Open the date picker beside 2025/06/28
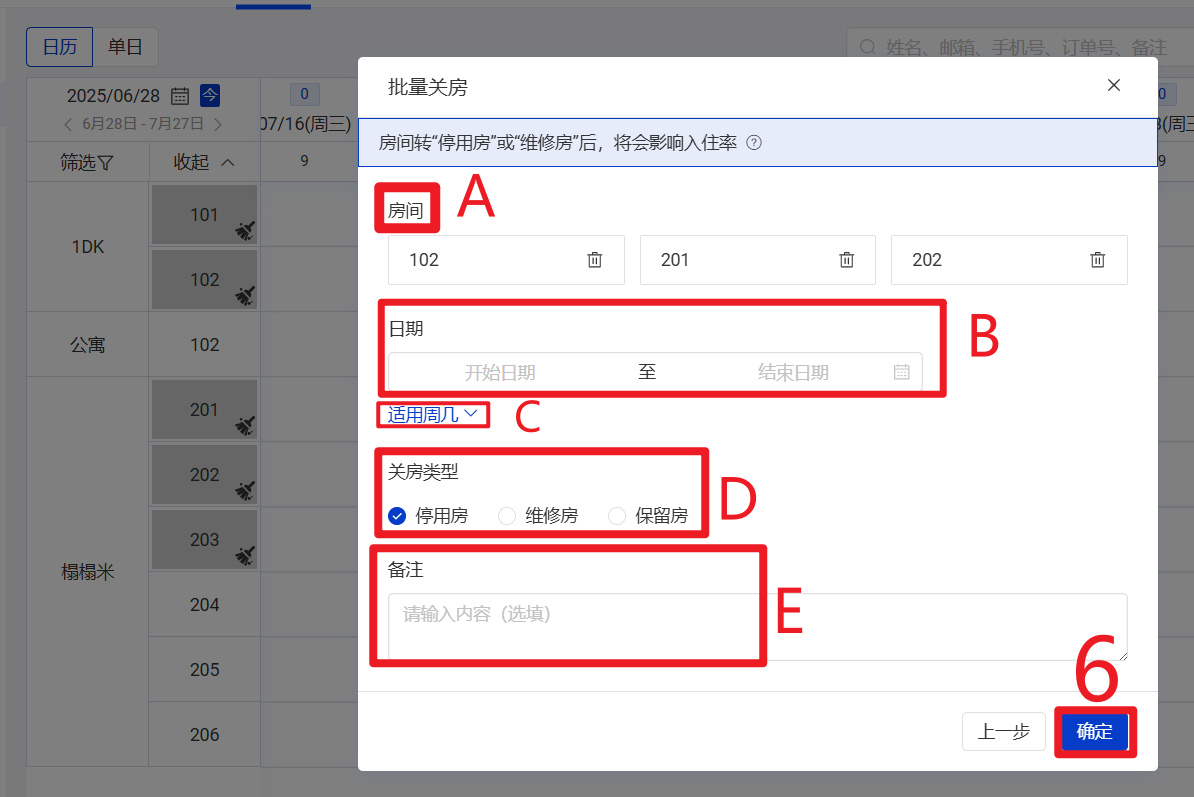Screen dimensions: 1194x797 coord(180,96)
